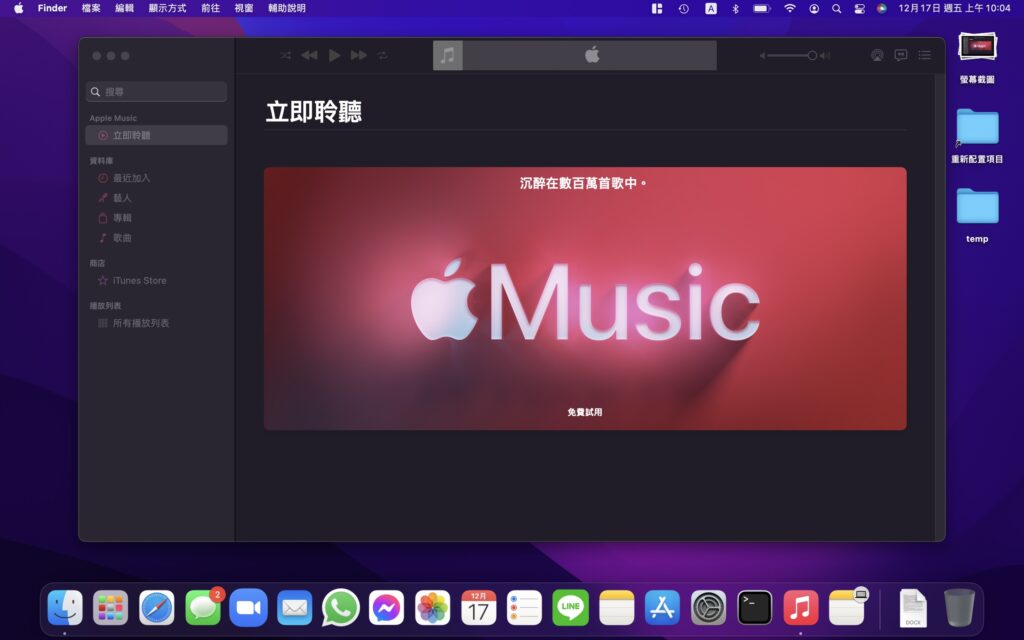This screenshot has height=640, width=1024.
Task: Open System Preferences from the Dock
Action: 709,607
